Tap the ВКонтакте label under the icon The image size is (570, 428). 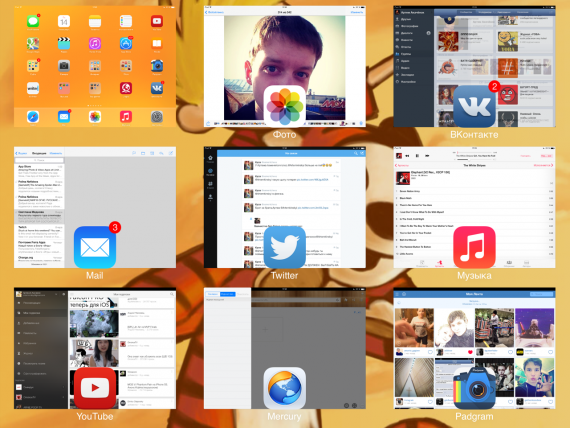(x=474, y=135)
